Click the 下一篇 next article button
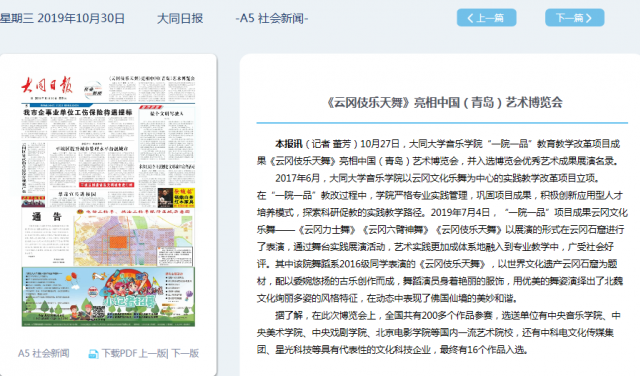 (x=574, y=18)
